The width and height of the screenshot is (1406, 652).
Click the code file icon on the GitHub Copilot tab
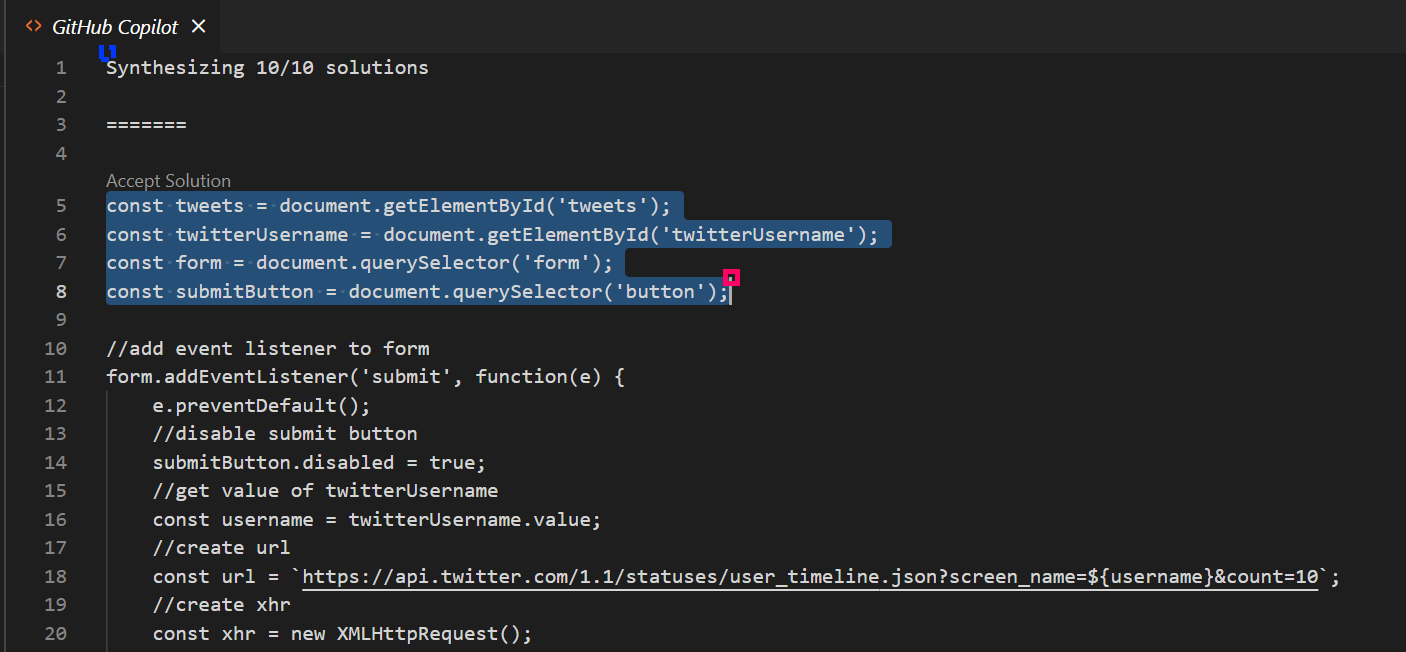point(33,26)
